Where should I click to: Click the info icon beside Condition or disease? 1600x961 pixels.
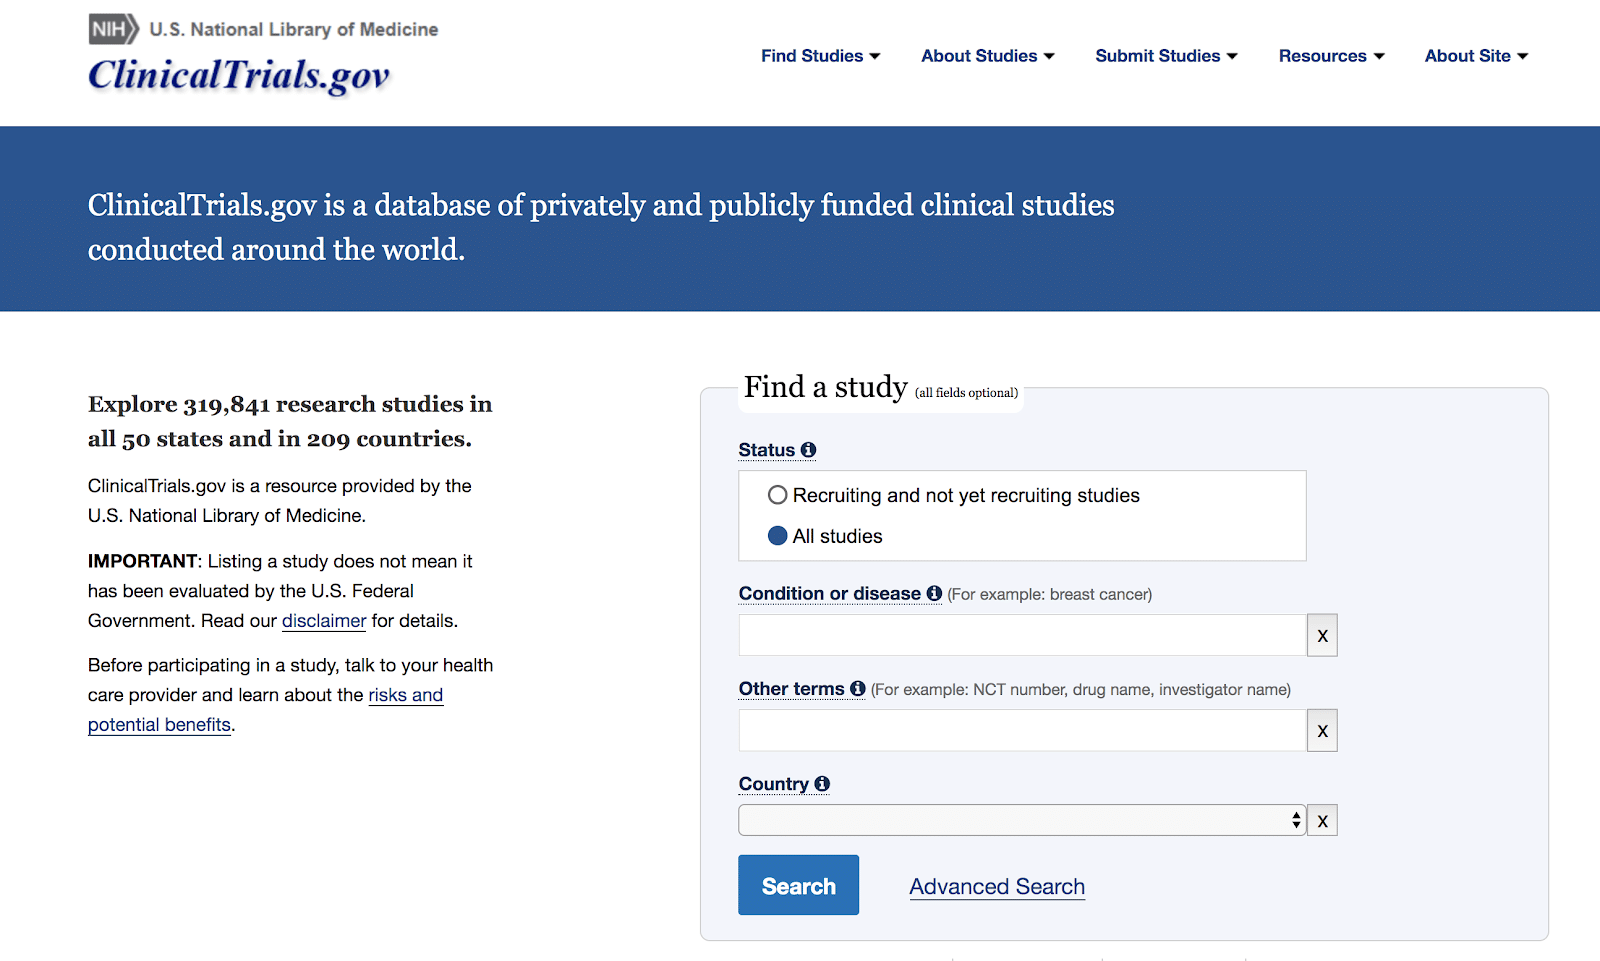(934, 593)
